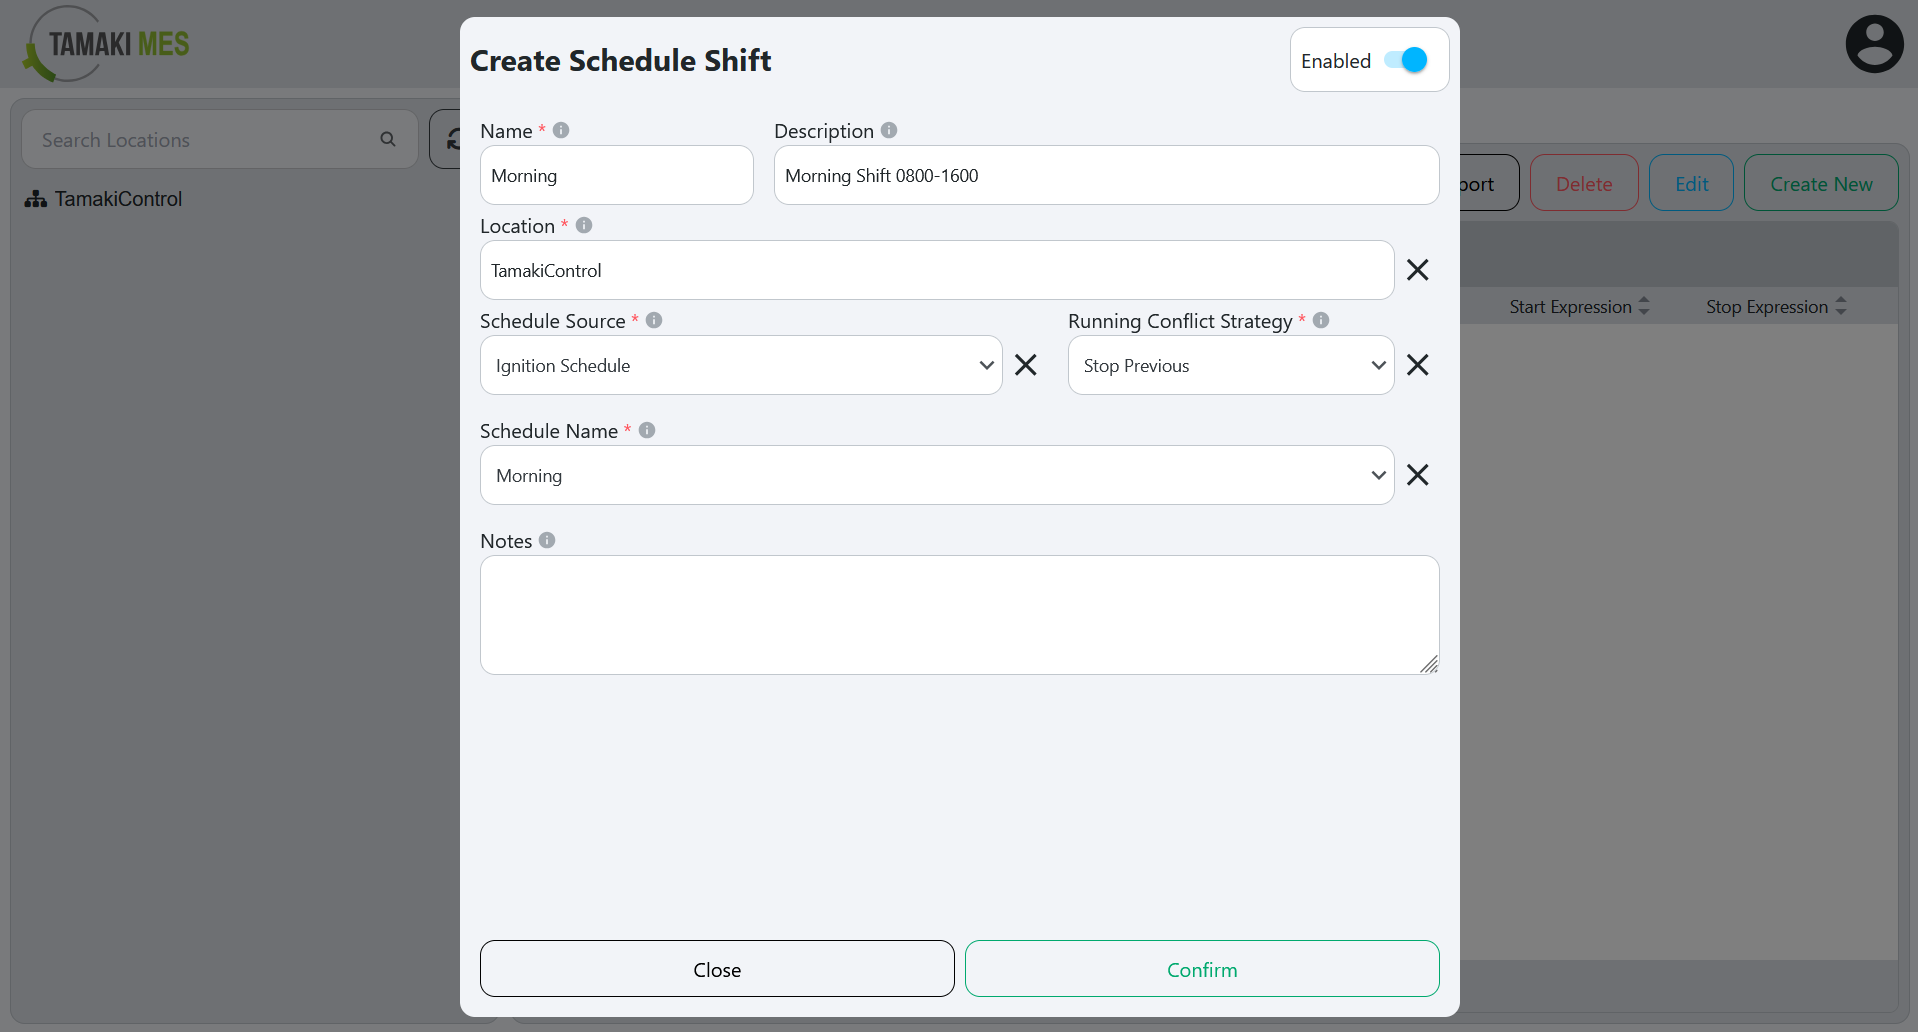Click the info icon next to Name
Screen dimensions: 1918x1032
tap(561, 130)
